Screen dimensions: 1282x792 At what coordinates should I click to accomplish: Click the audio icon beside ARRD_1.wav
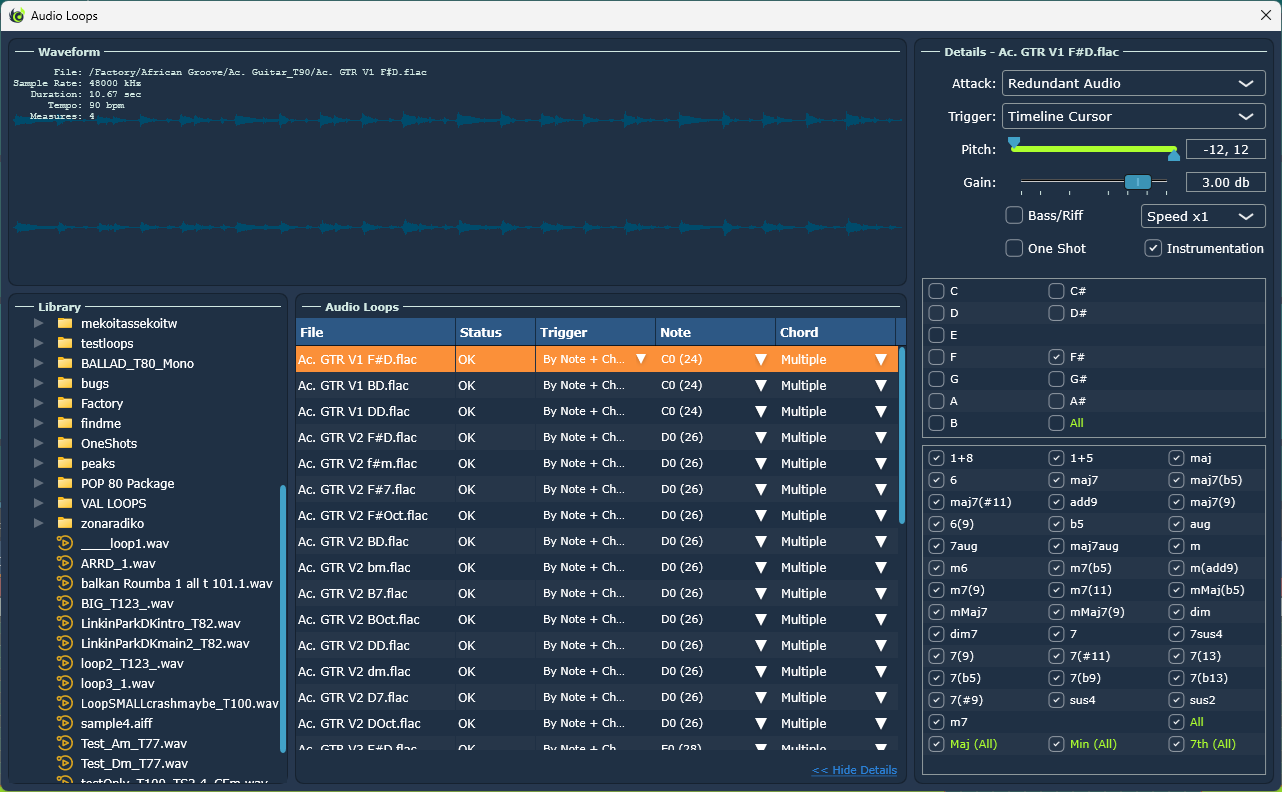pyautogui.click(x=65, y=563)
